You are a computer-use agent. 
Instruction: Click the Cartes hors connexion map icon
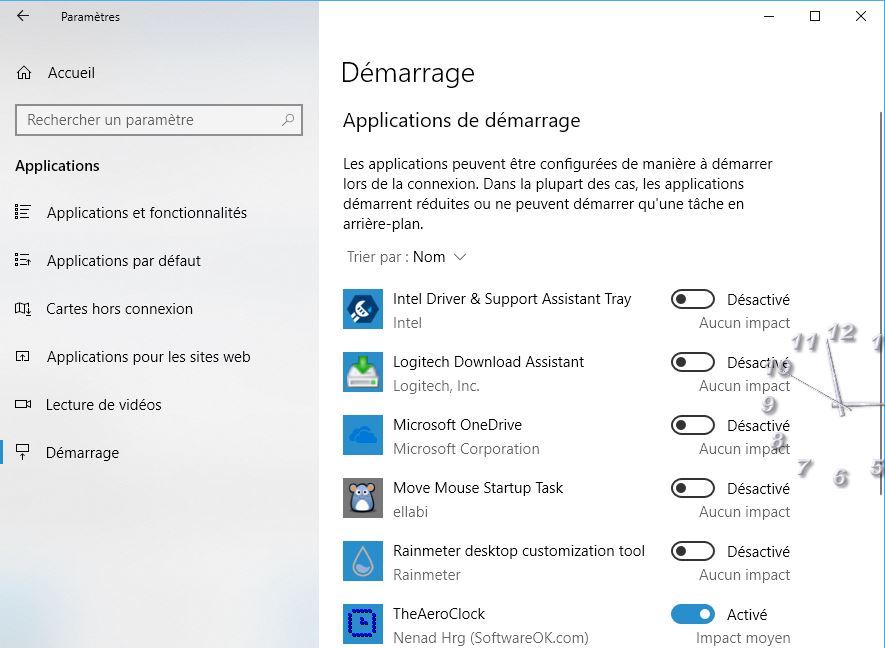click(x=23, y=309)
